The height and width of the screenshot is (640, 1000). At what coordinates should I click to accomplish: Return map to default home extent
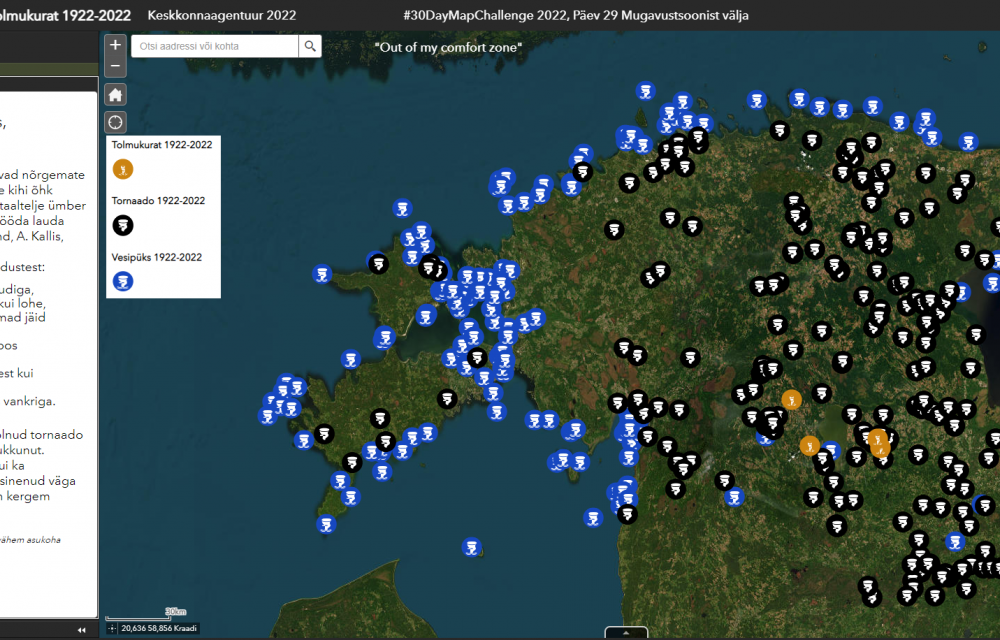(115, 95)
